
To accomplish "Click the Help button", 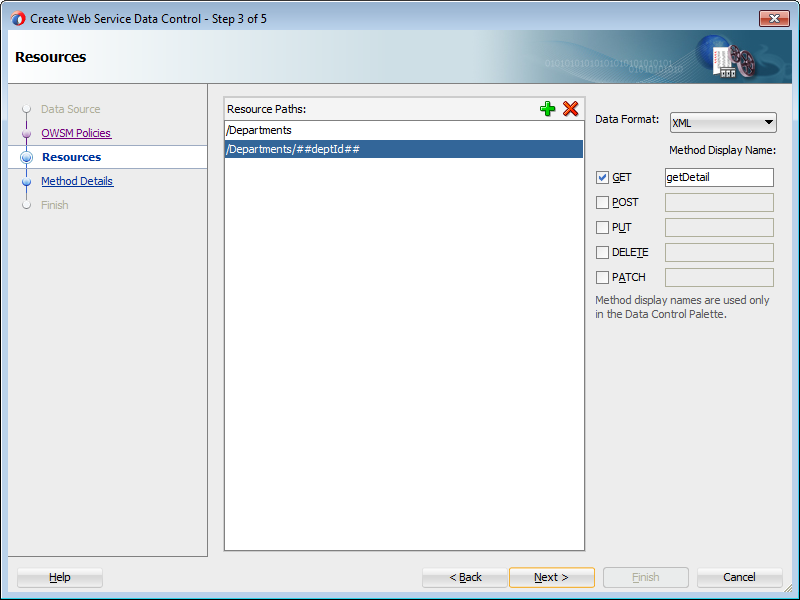I will click(x=60, y=578).
